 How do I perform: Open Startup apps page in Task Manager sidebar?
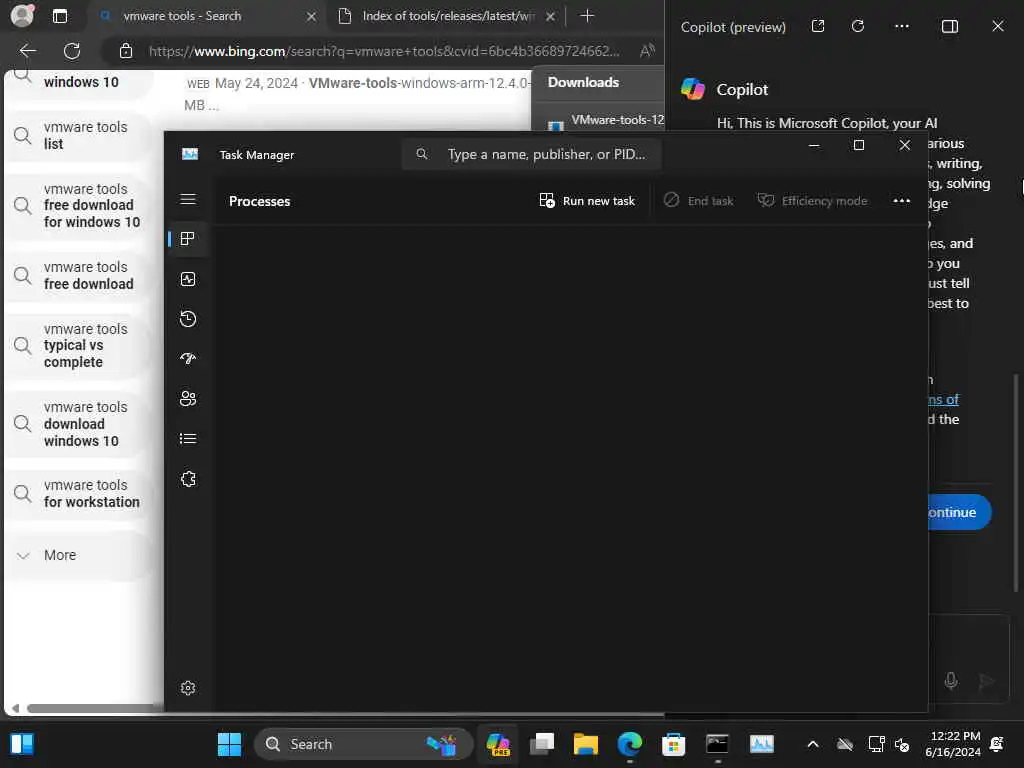click(188, 359)
